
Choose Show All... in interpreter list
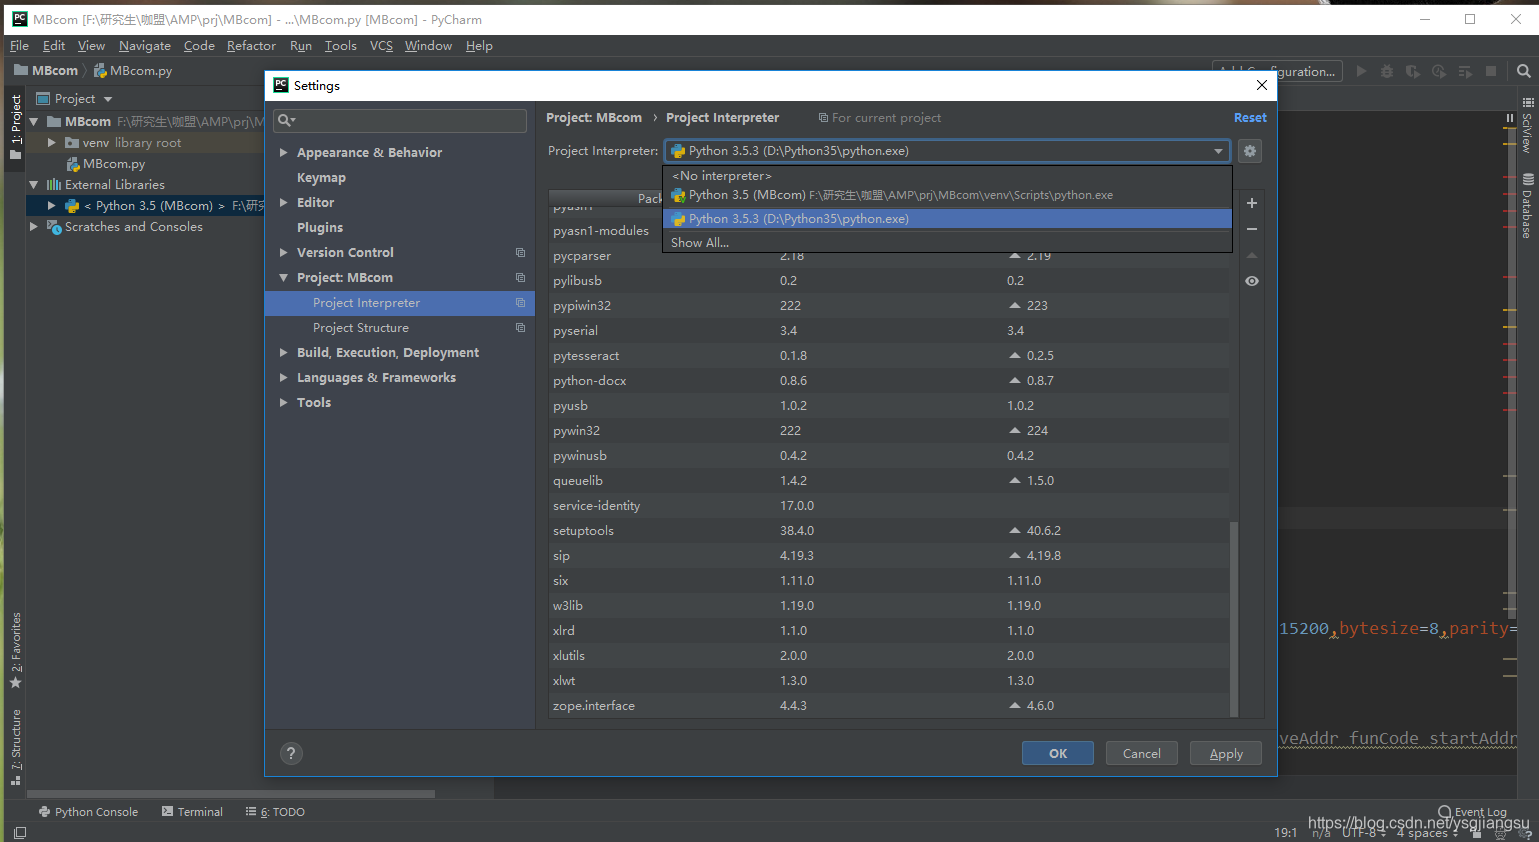[x=947, y=243]
